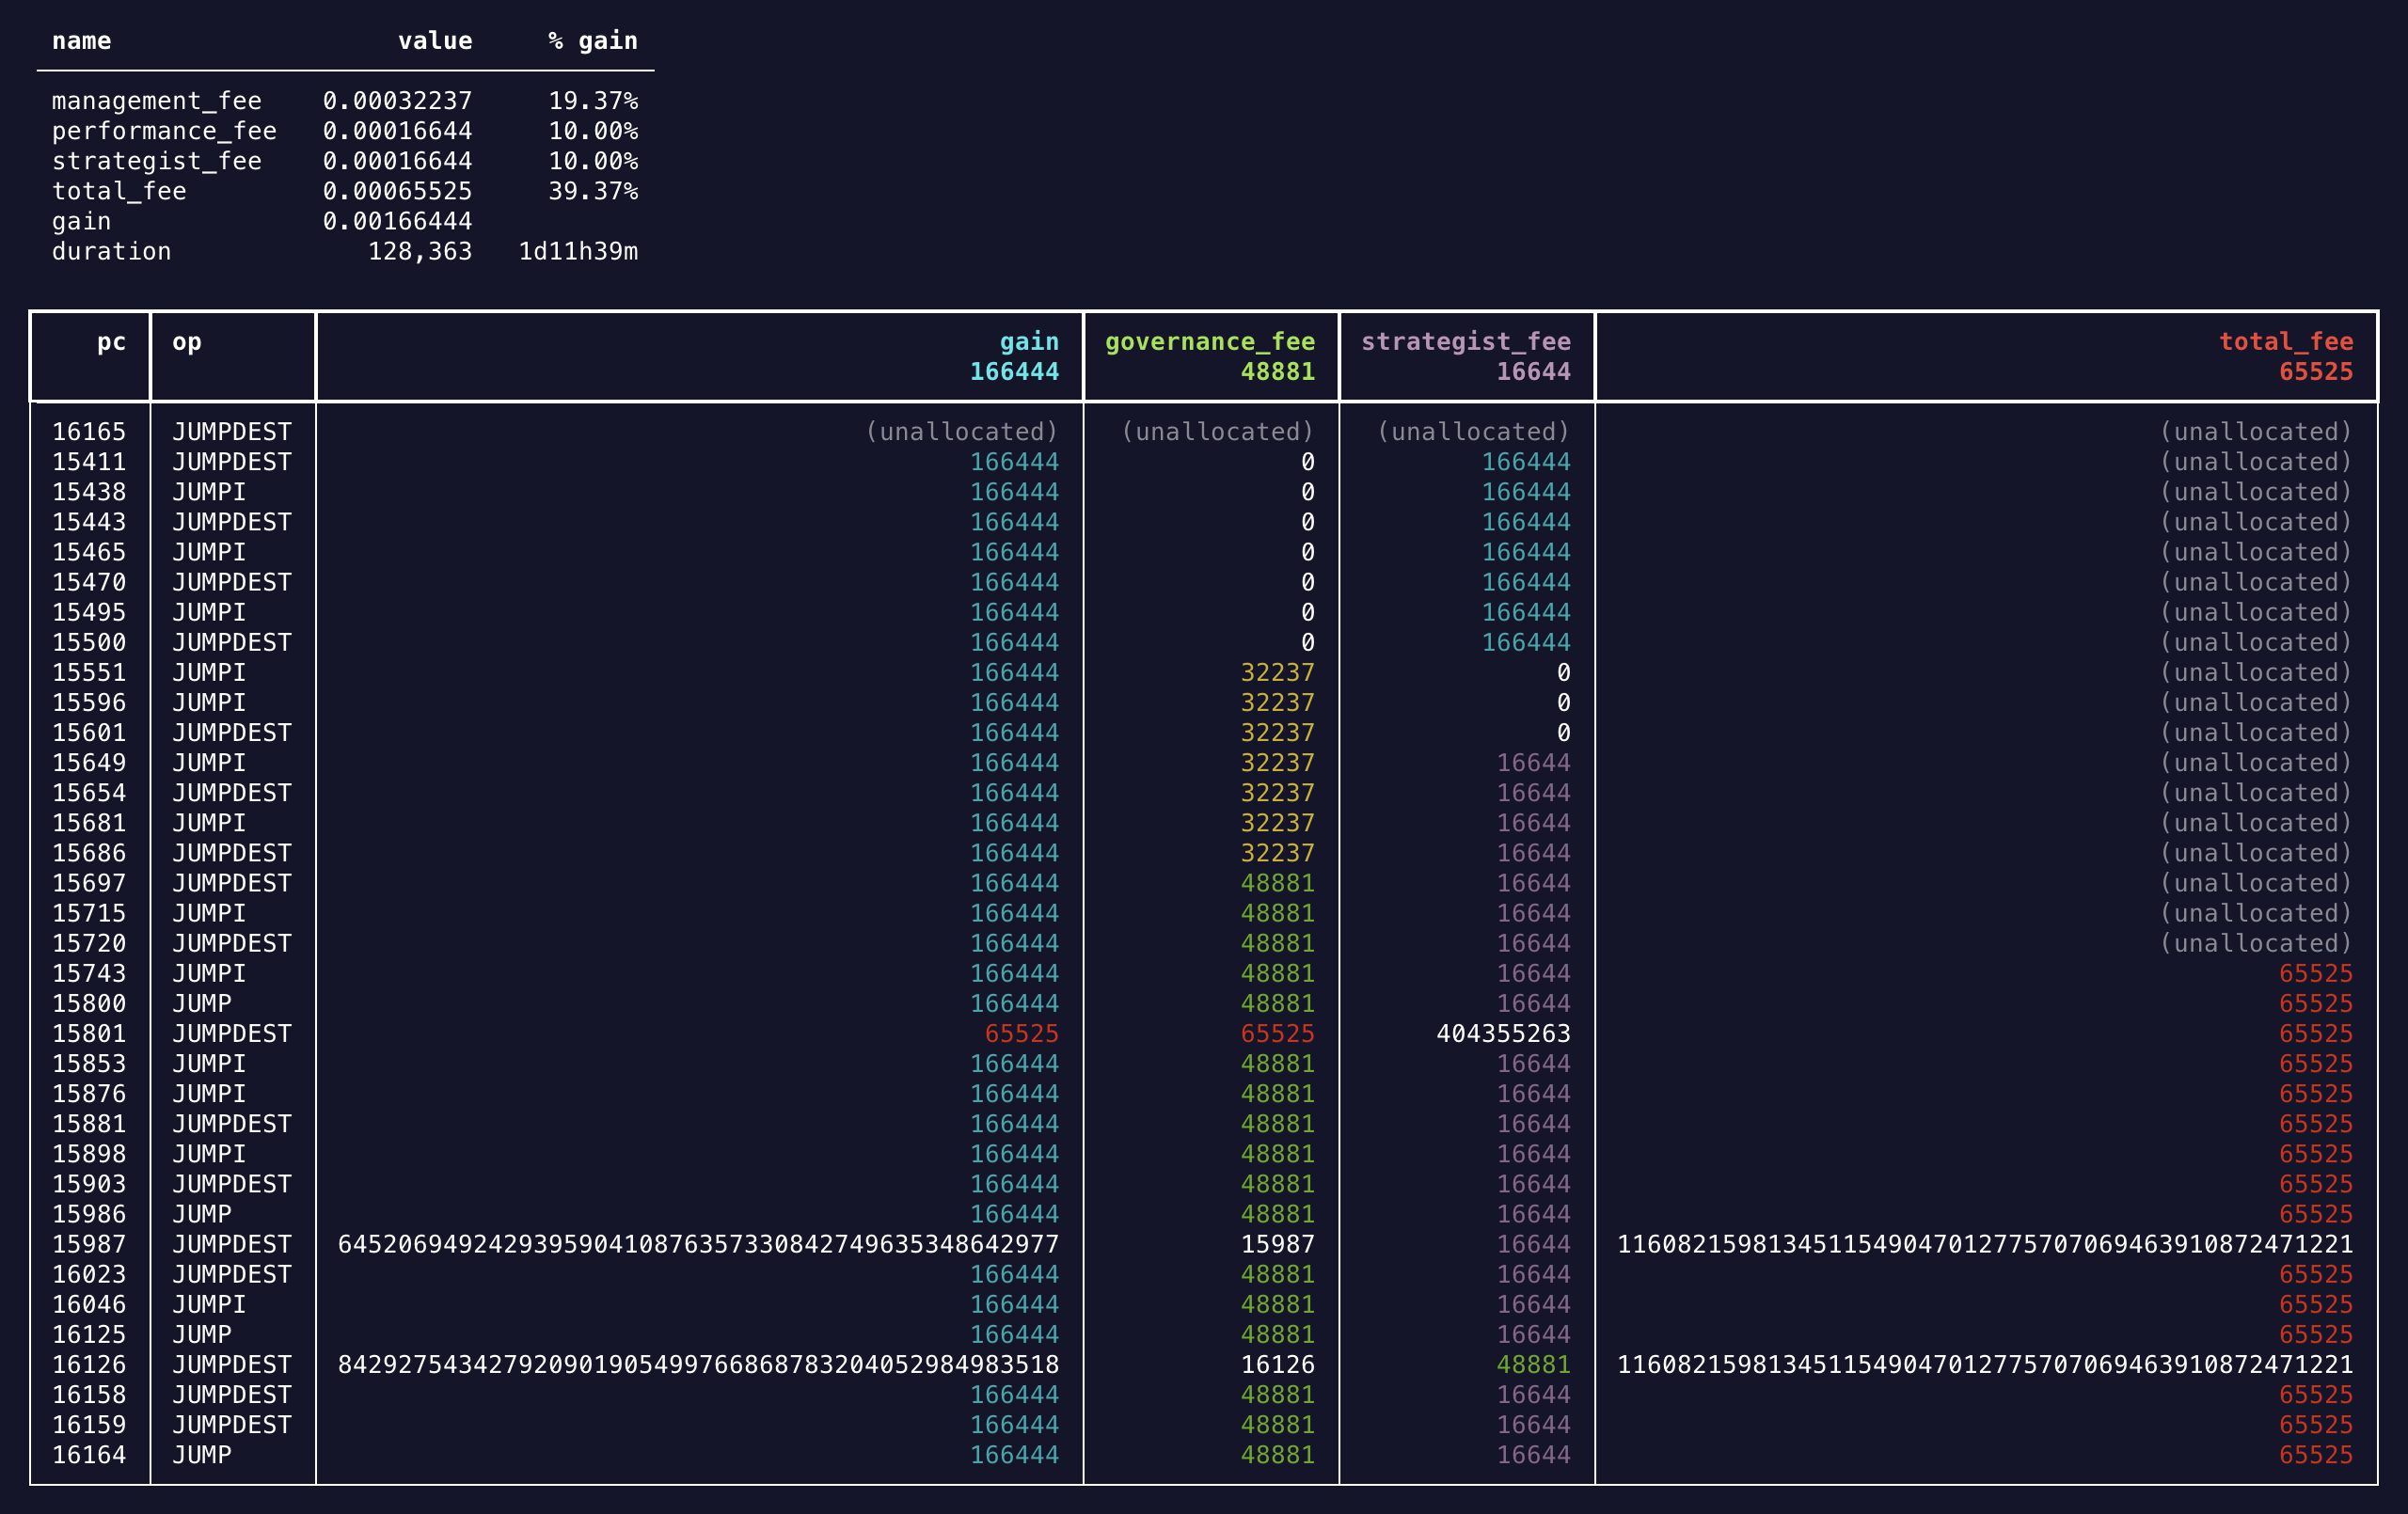Select the performance_fee row label

coord(164,131)
